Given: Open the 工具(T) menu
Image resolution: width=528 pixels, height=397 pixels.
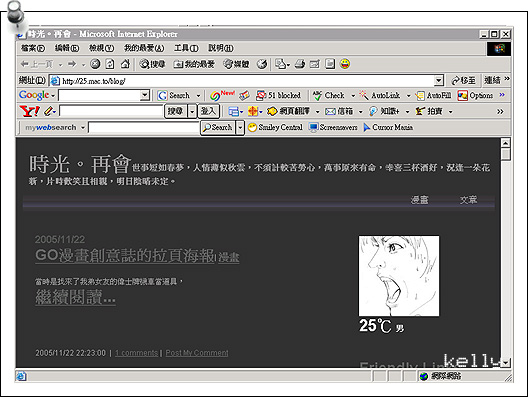Looking at the screenshot, I should click(x=186, y=48).
